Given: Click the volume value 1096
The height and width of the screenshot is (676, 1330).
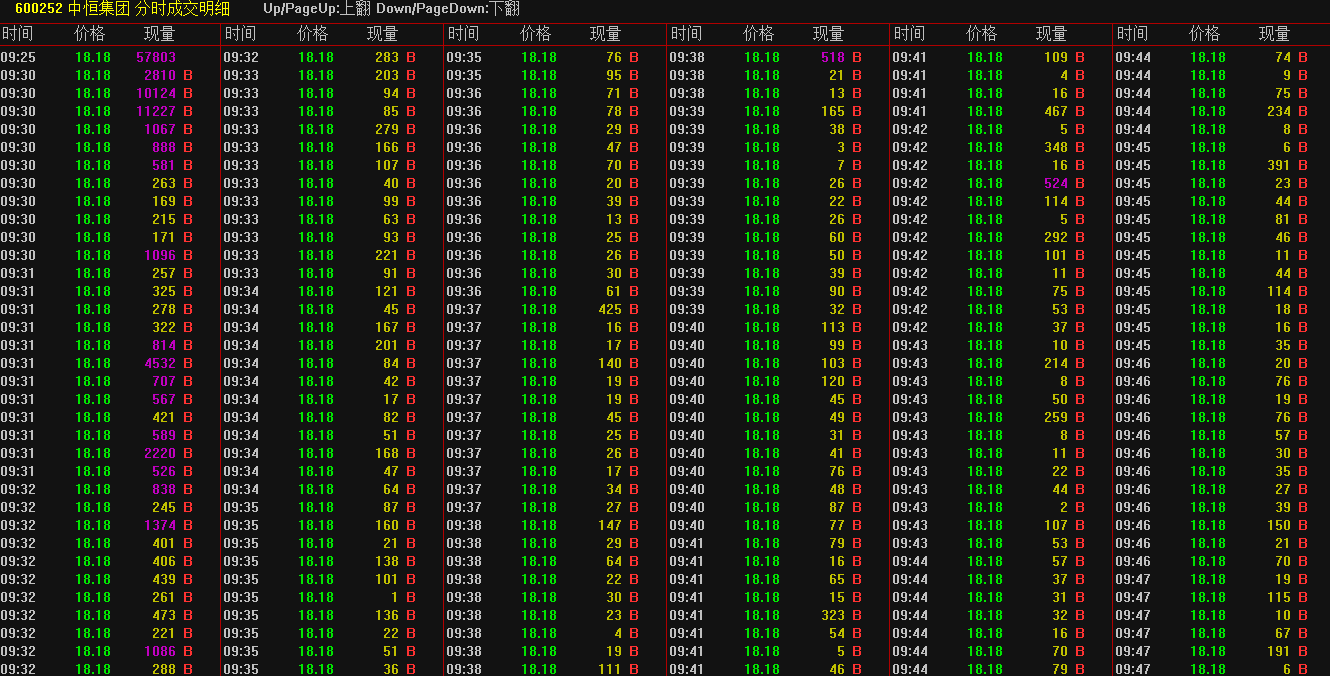Looking at the screenshot, I should click(160, 255).
